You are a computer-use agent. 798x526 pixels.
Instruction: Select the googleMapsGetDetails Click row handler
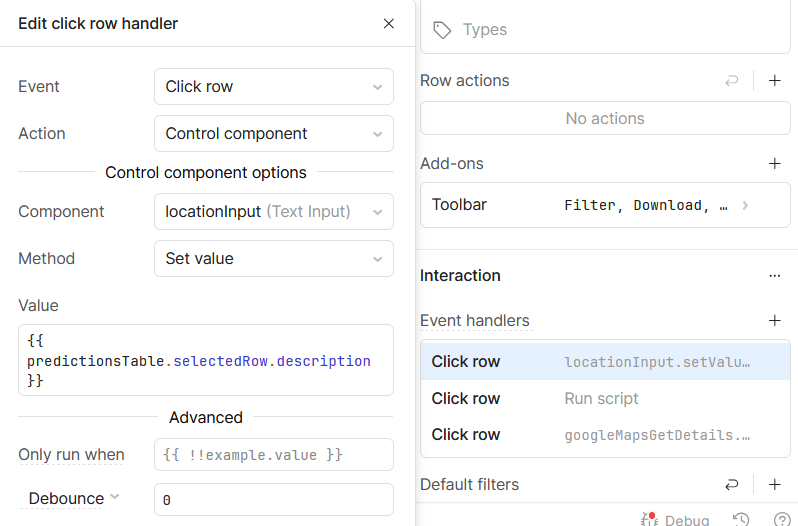605,435
